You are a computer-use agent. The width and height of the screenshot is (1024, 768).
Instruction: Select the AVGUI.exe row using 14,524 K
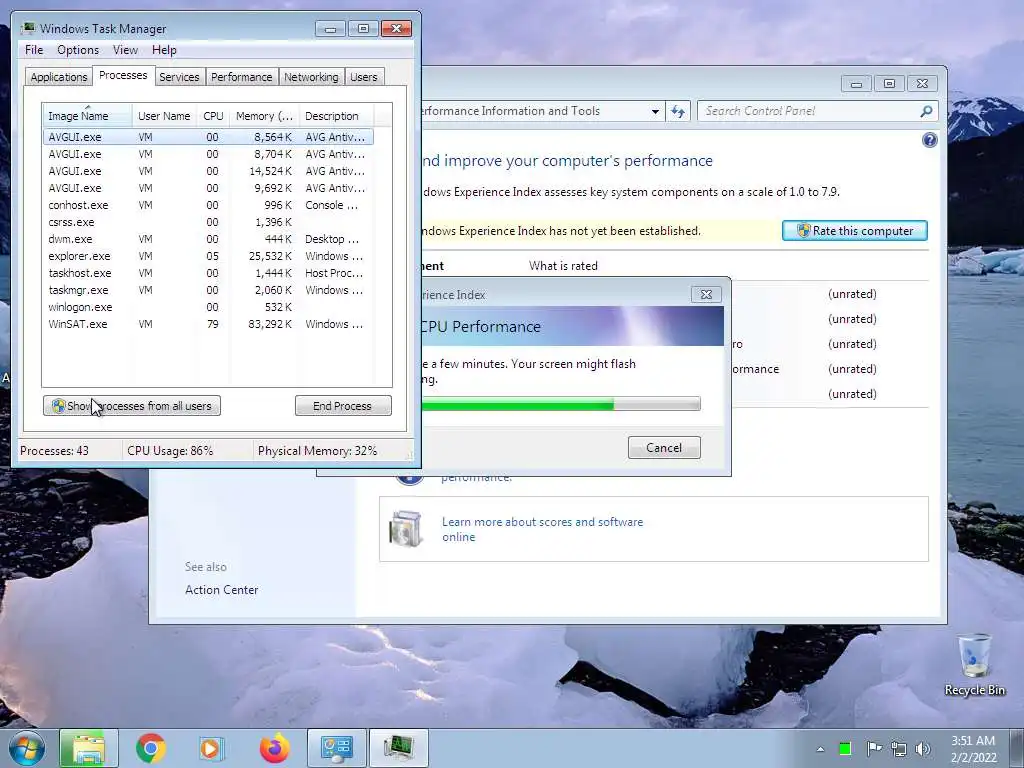point(208,171)
